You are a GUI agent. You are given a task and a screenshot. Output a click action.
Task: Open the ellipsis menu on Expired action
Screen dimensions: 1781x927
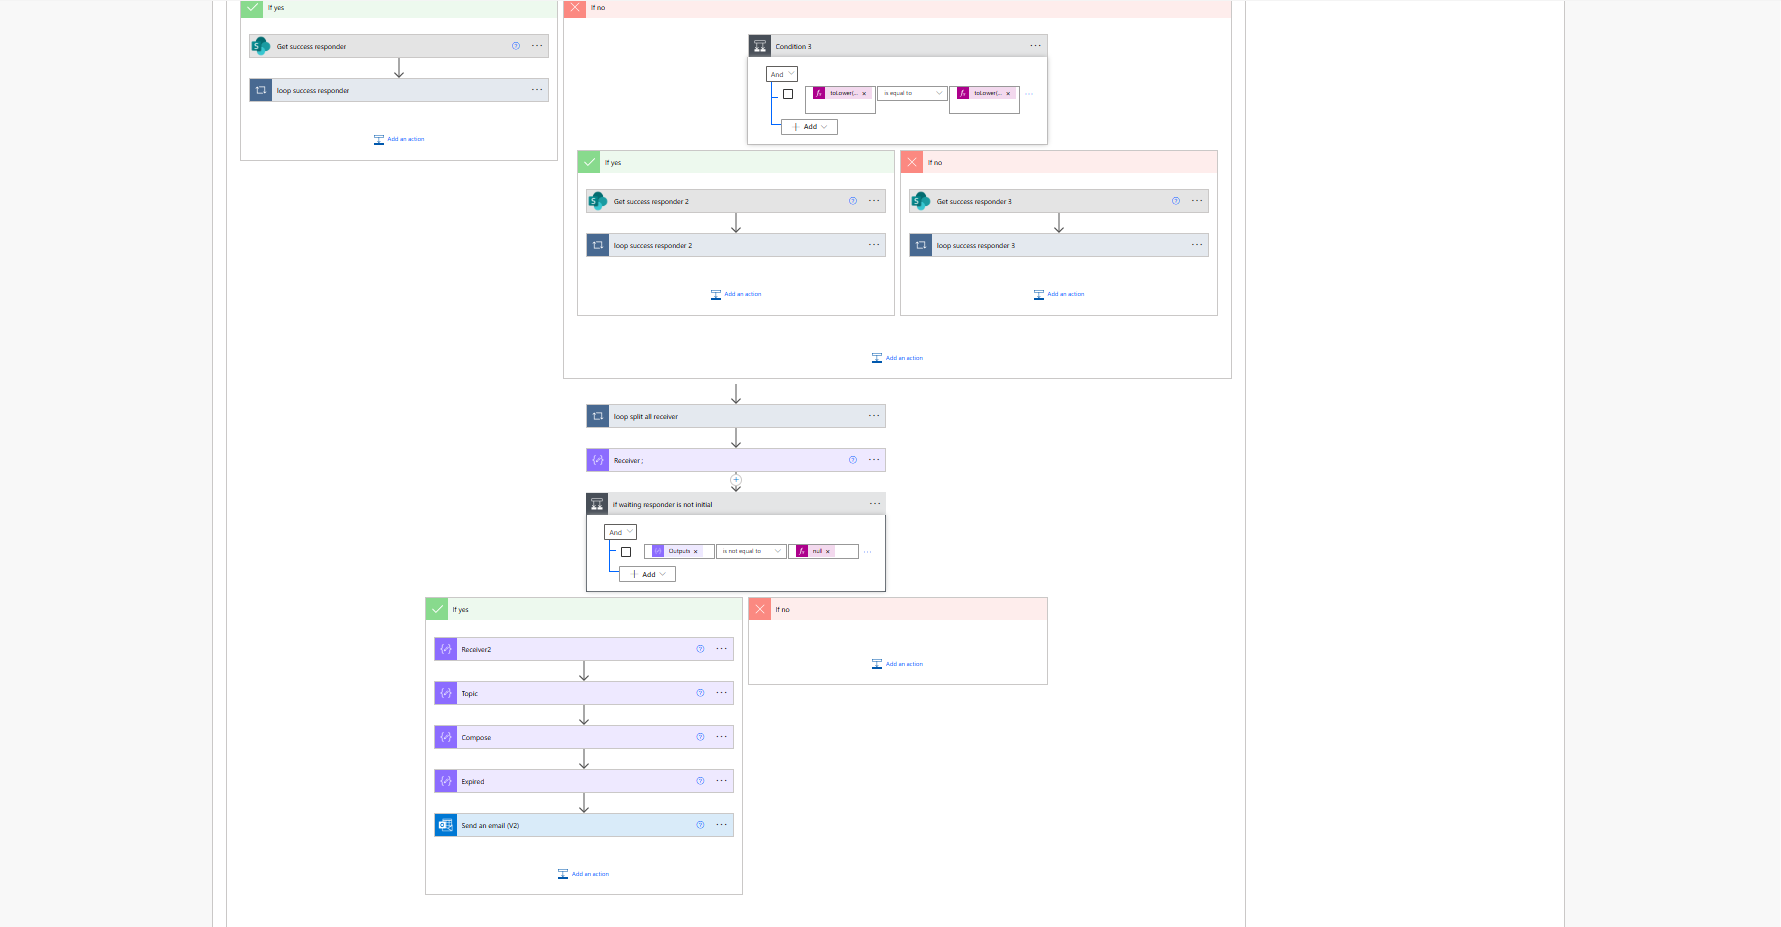coord(721,781)
